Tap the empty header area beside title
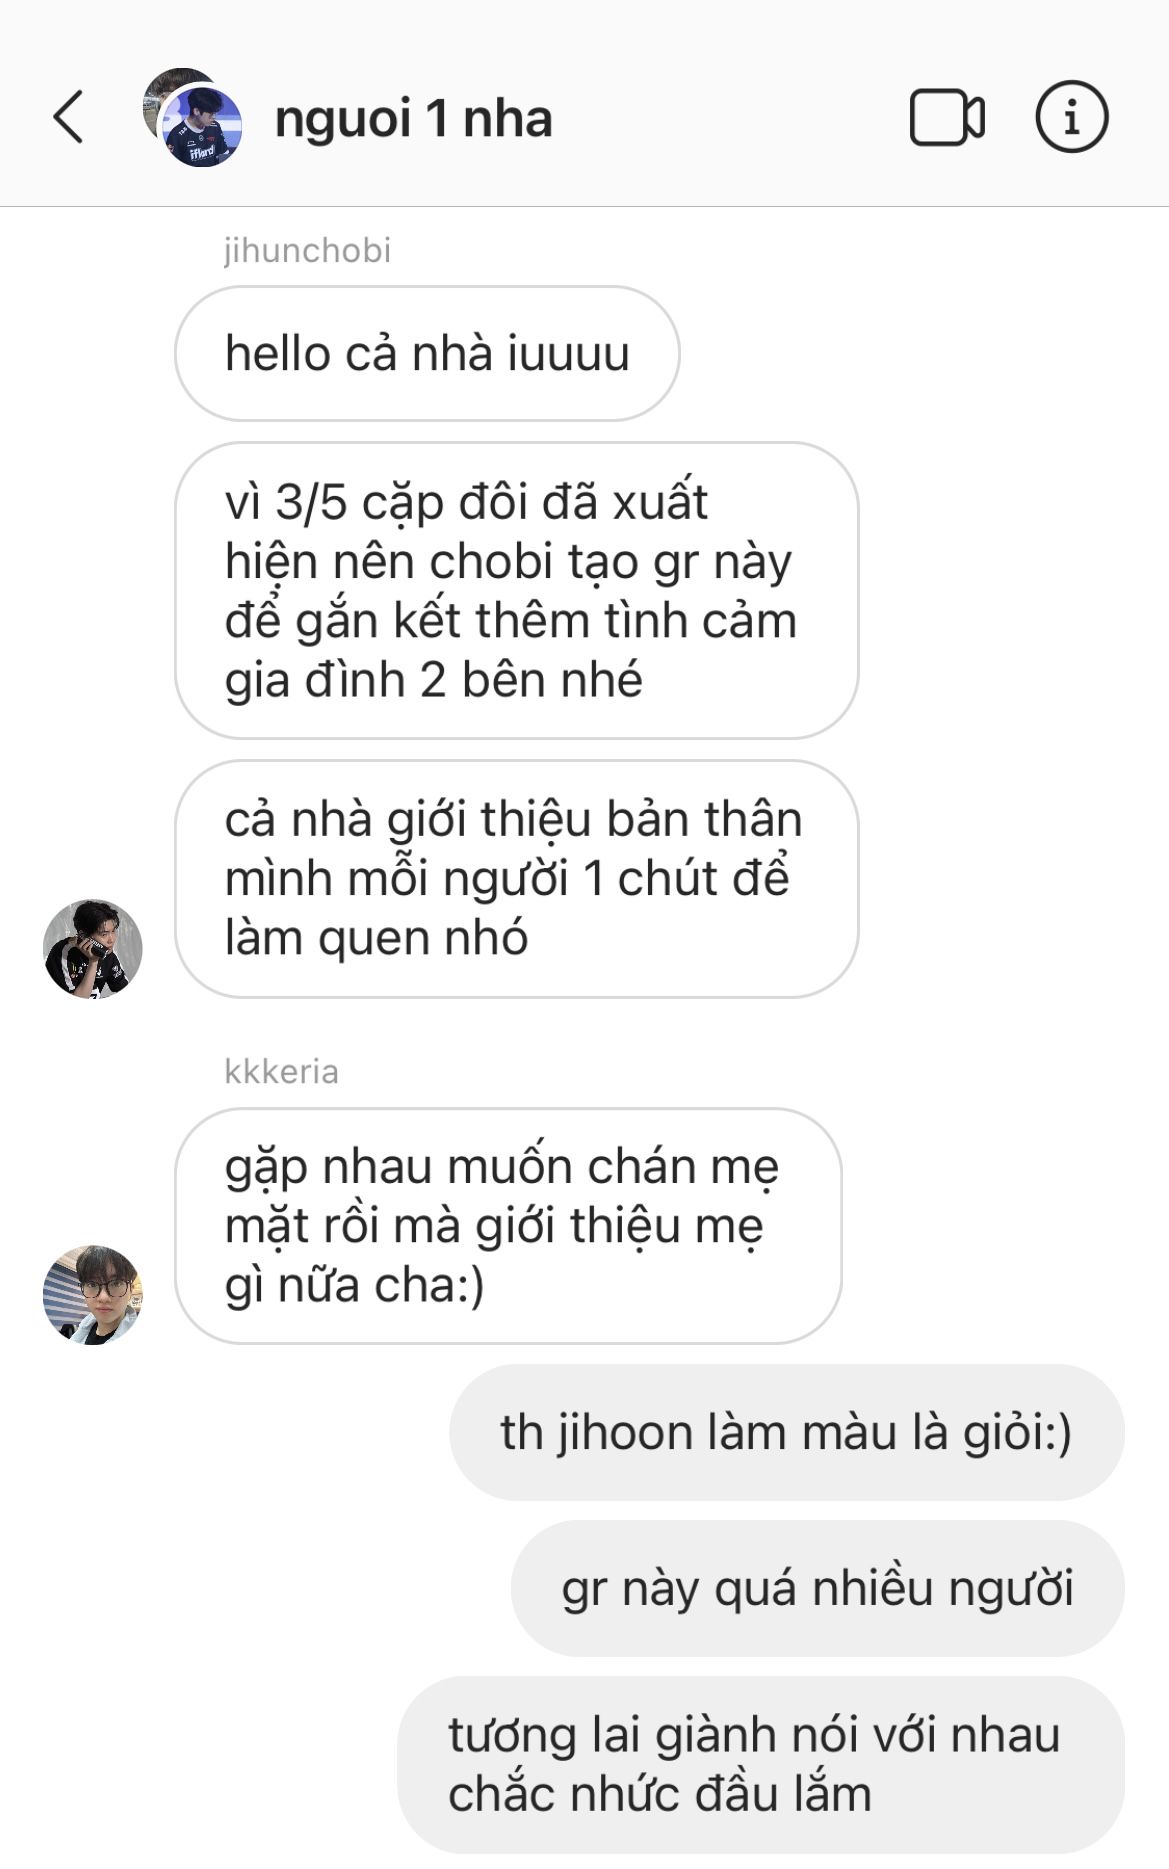The height and width of the screenshot is (1869, 1169). 730,118
